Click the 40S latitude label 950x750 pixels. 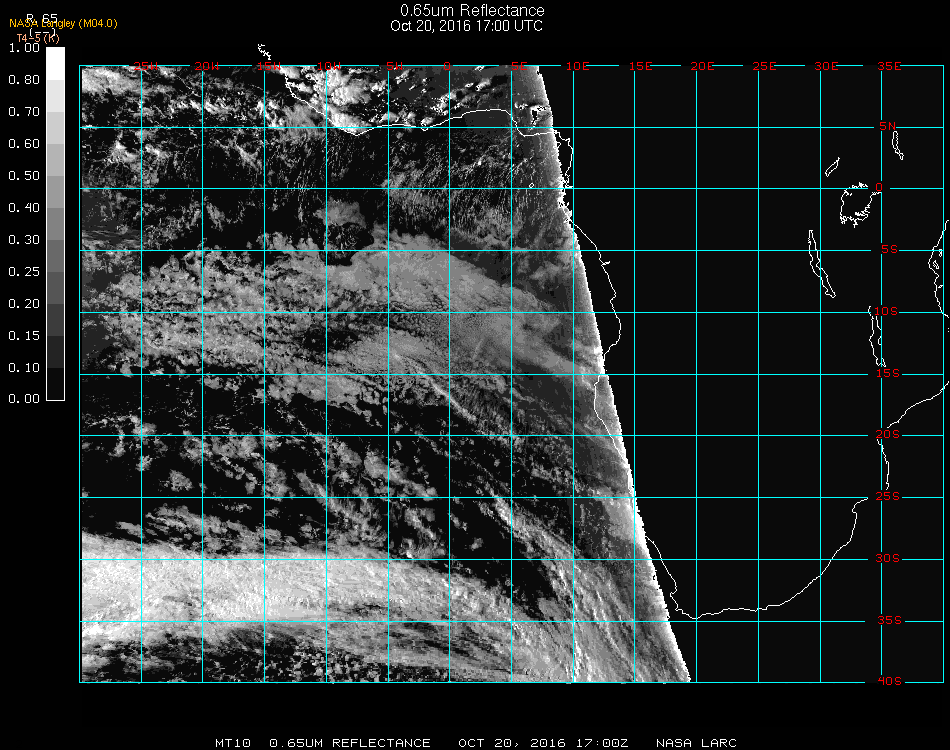889,682
